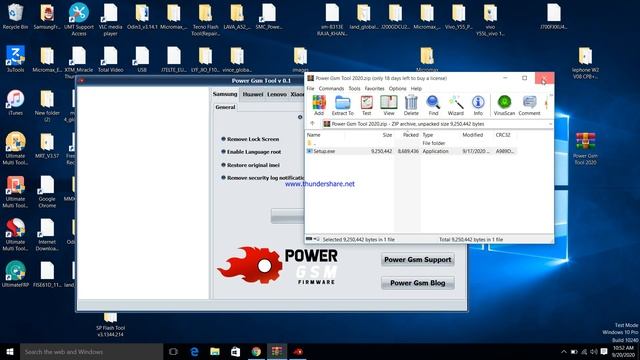Open the UMT Support Access desktop shortcut
This screenshot has height=360, width=640.
pyautogui.click(x=79, y=19)
